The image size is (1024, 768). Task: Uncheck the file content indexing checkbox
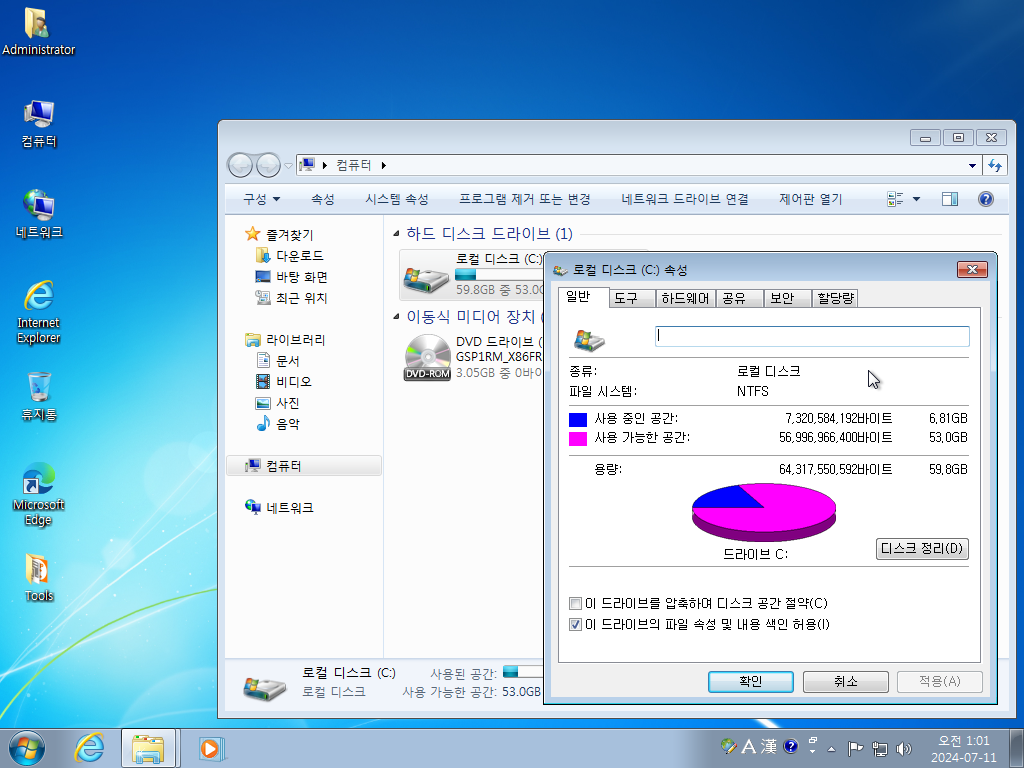click(x=575, y=624)
